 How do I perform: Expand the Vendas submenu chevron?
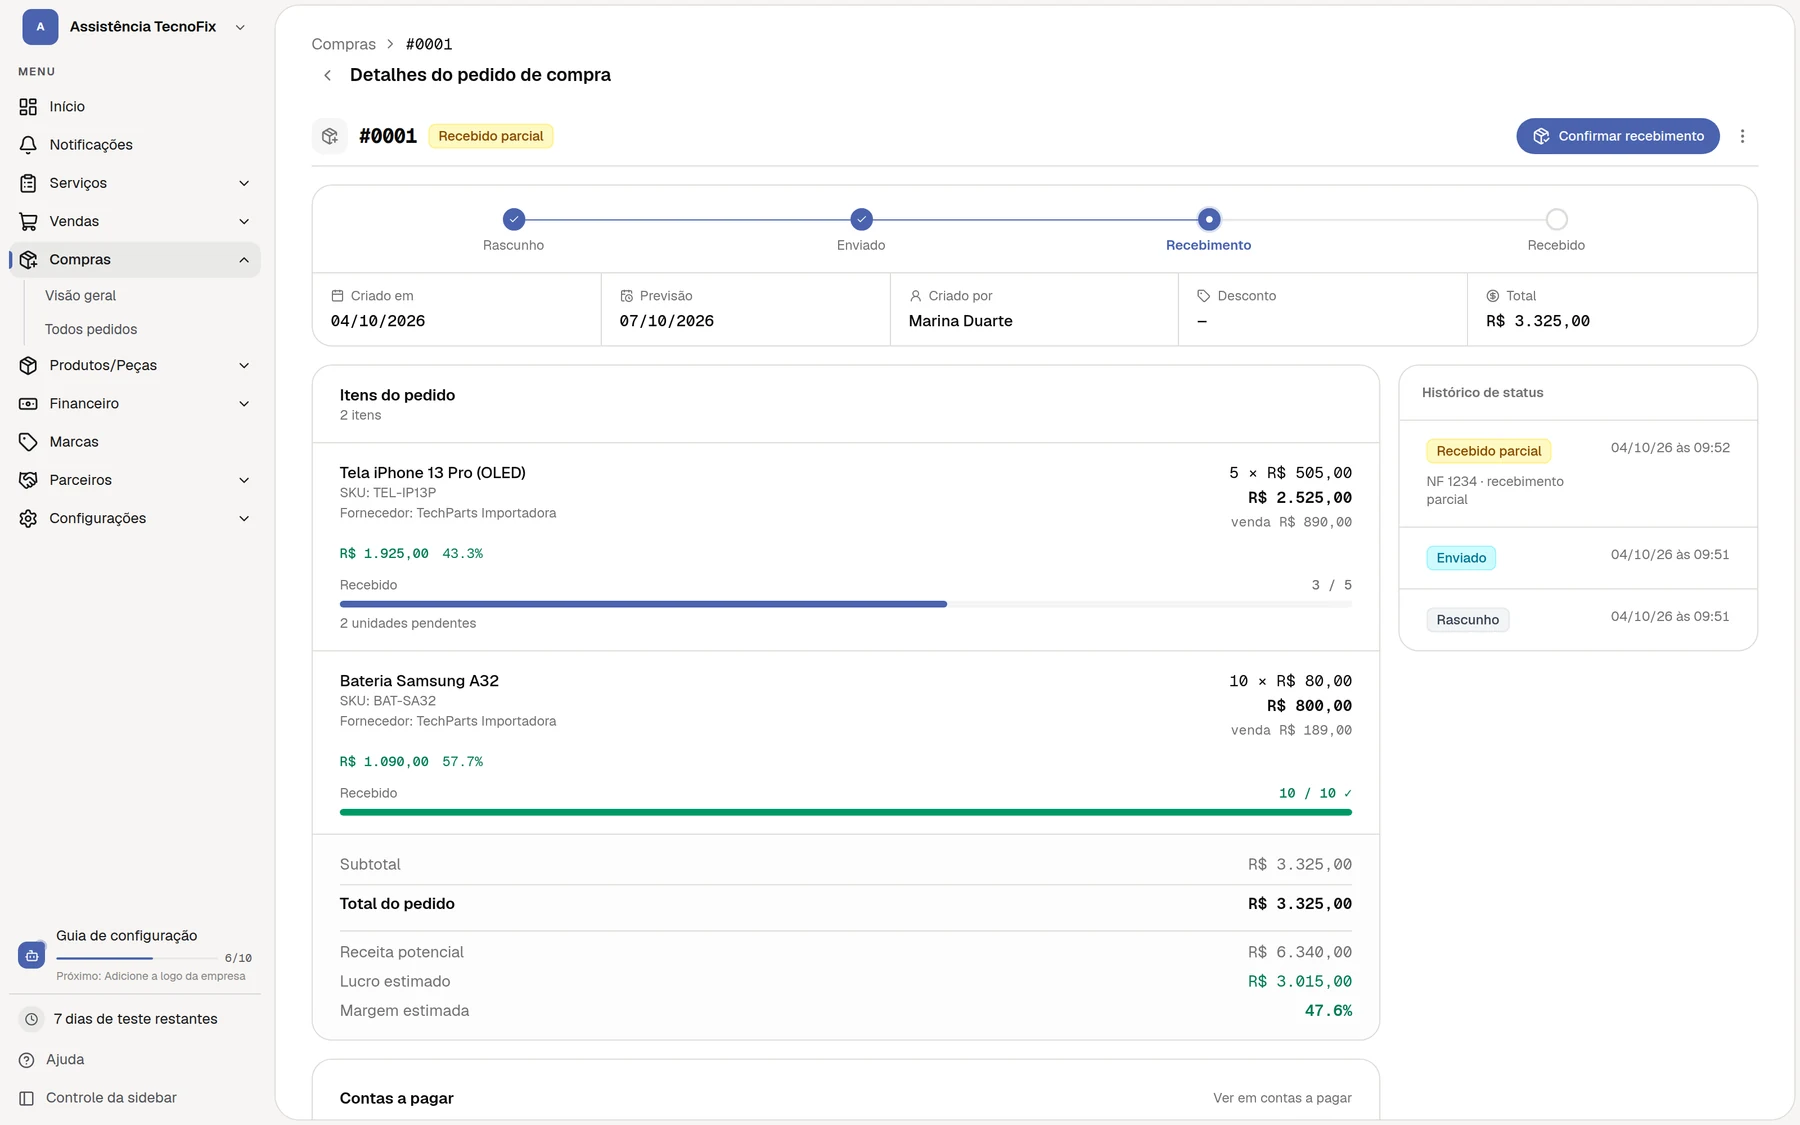pos(244,221)
